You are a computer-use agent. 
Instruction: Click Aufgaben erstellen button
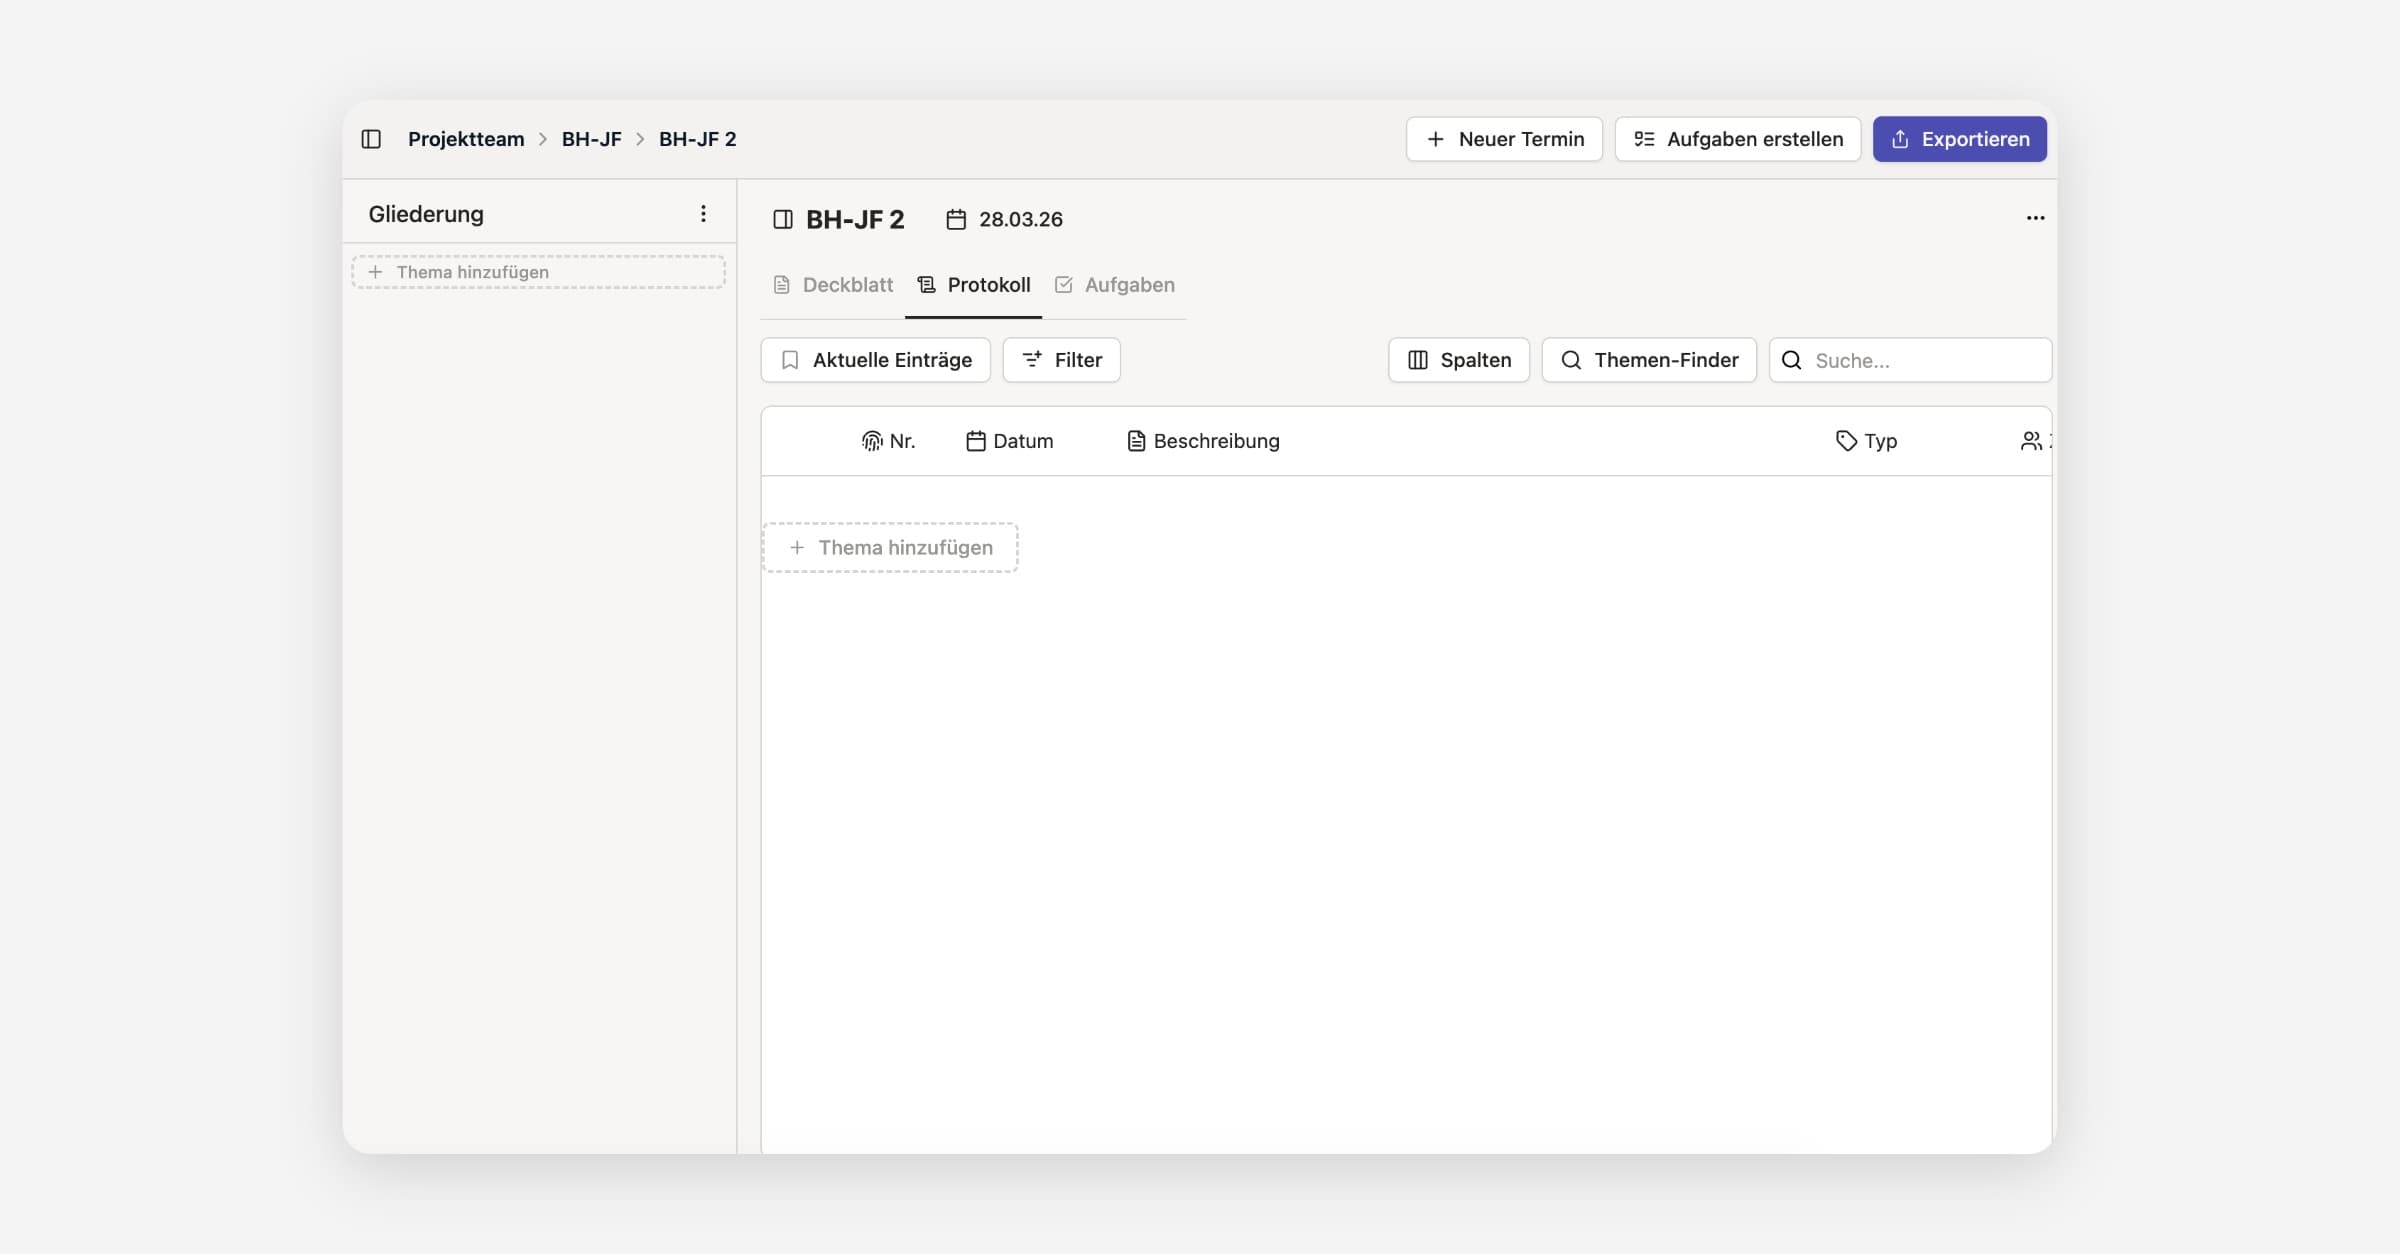tap(1737, 139)
